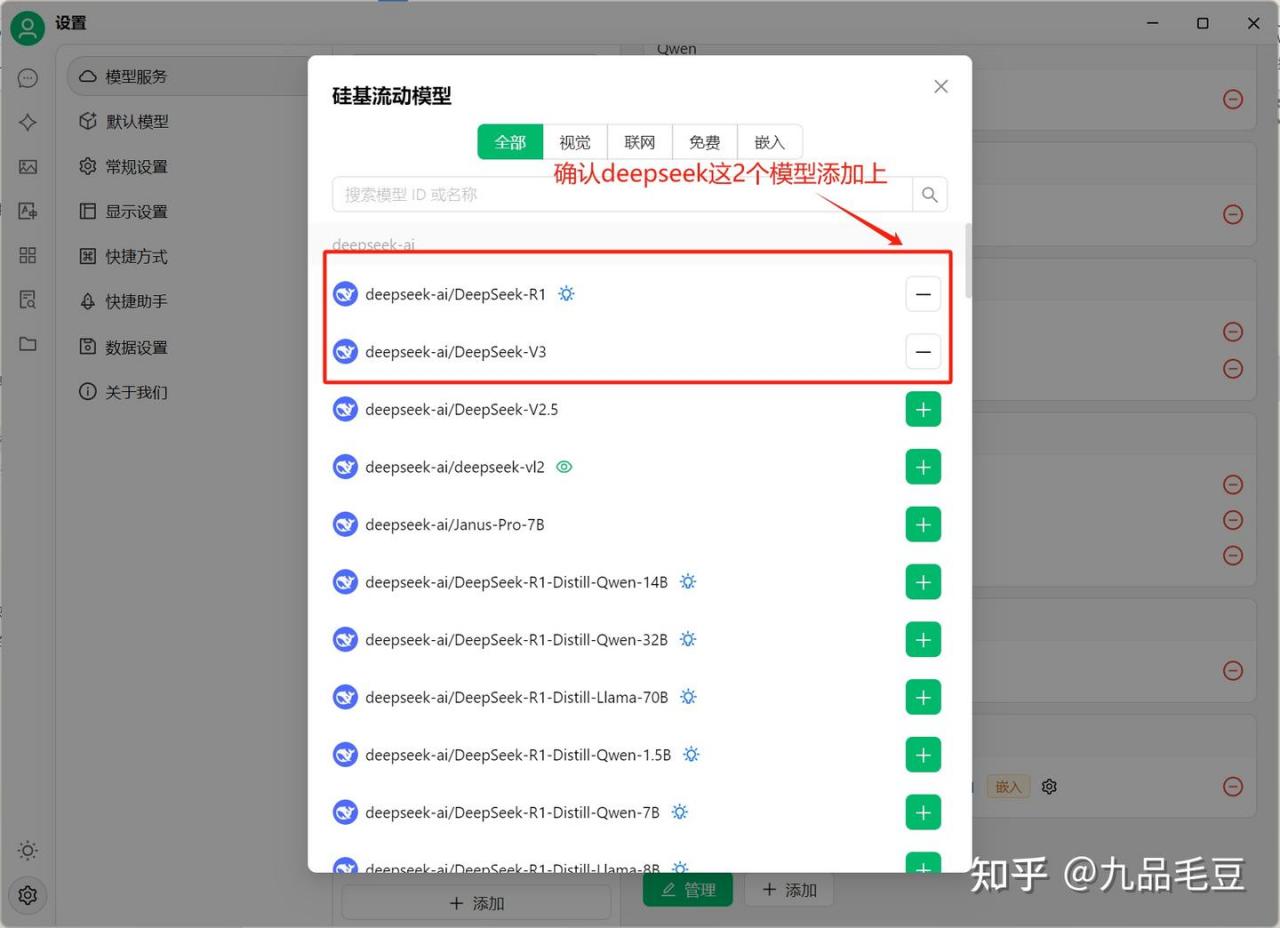
Task: Click reasoning icon beside DeepSeek-R1-Distill-Qwen-1.5B
Action: (x=691, y=755)
